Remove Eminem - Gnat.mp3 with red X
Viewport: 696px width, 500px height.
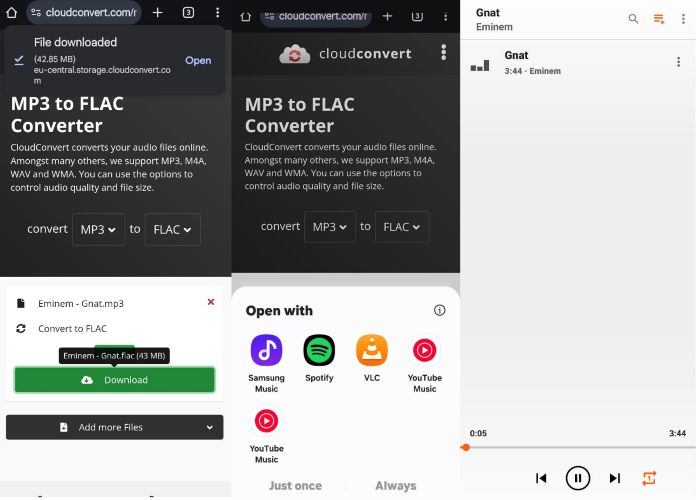coord(210,302)
